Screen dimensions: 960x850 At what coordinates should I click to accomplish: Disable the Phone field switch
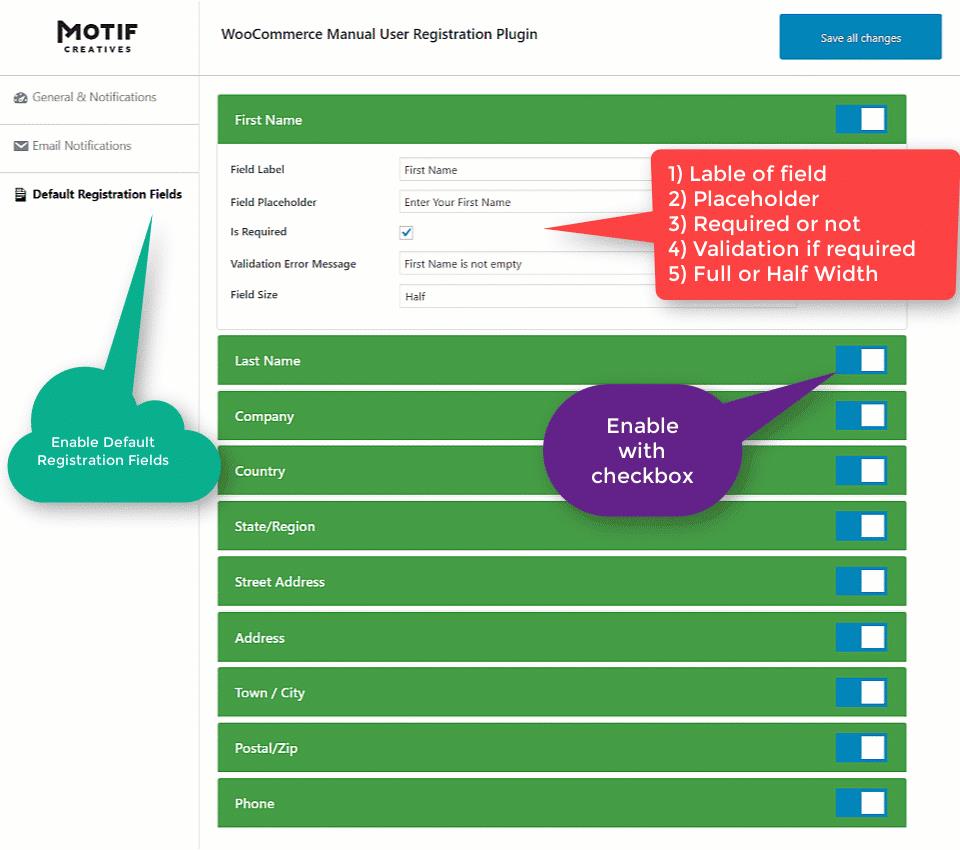[861, 803]
